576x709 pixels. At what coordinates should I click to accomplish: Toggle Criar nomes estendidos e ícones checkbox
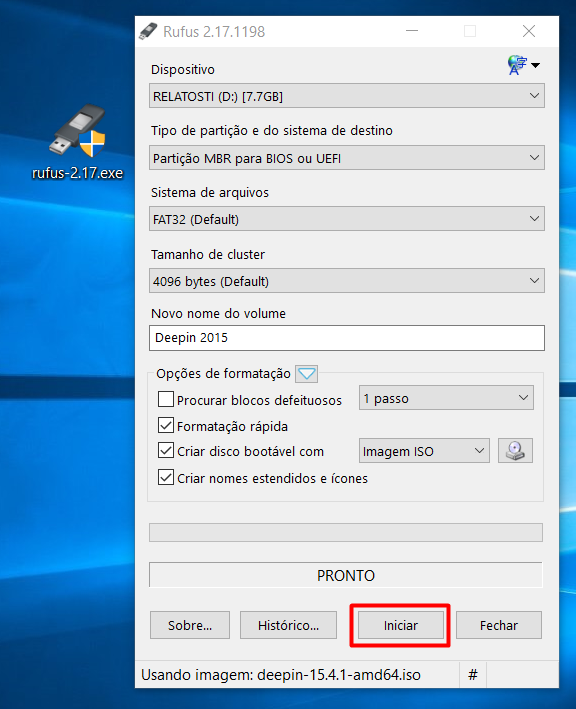point(165,477)
